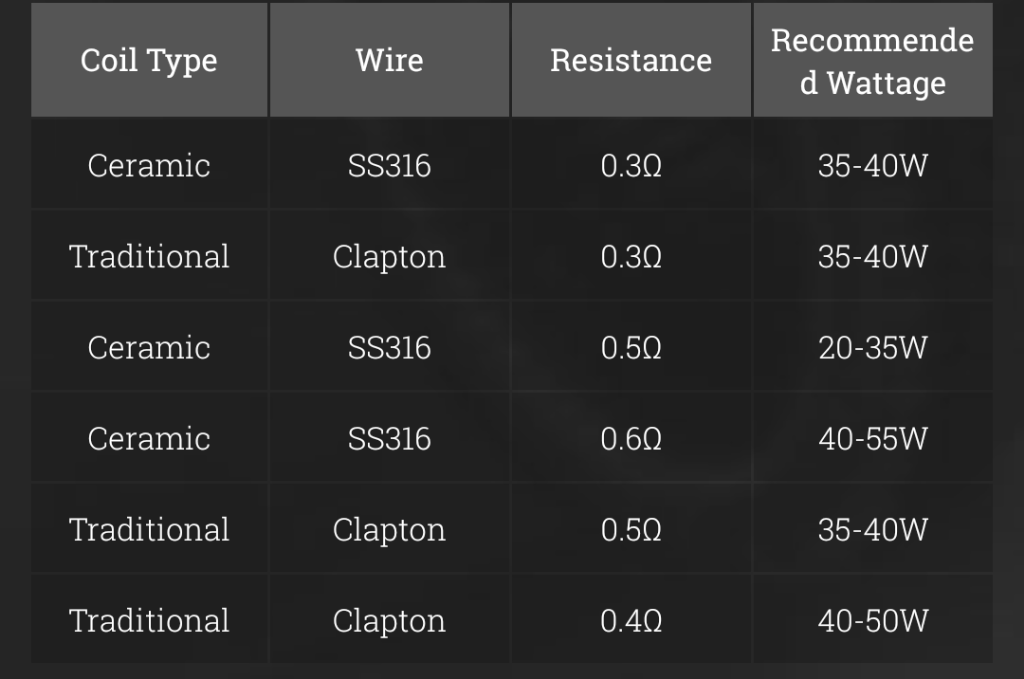Click the 40-55W wattage cell
The height and width of the screenshot is (679, 1024).
872,438
